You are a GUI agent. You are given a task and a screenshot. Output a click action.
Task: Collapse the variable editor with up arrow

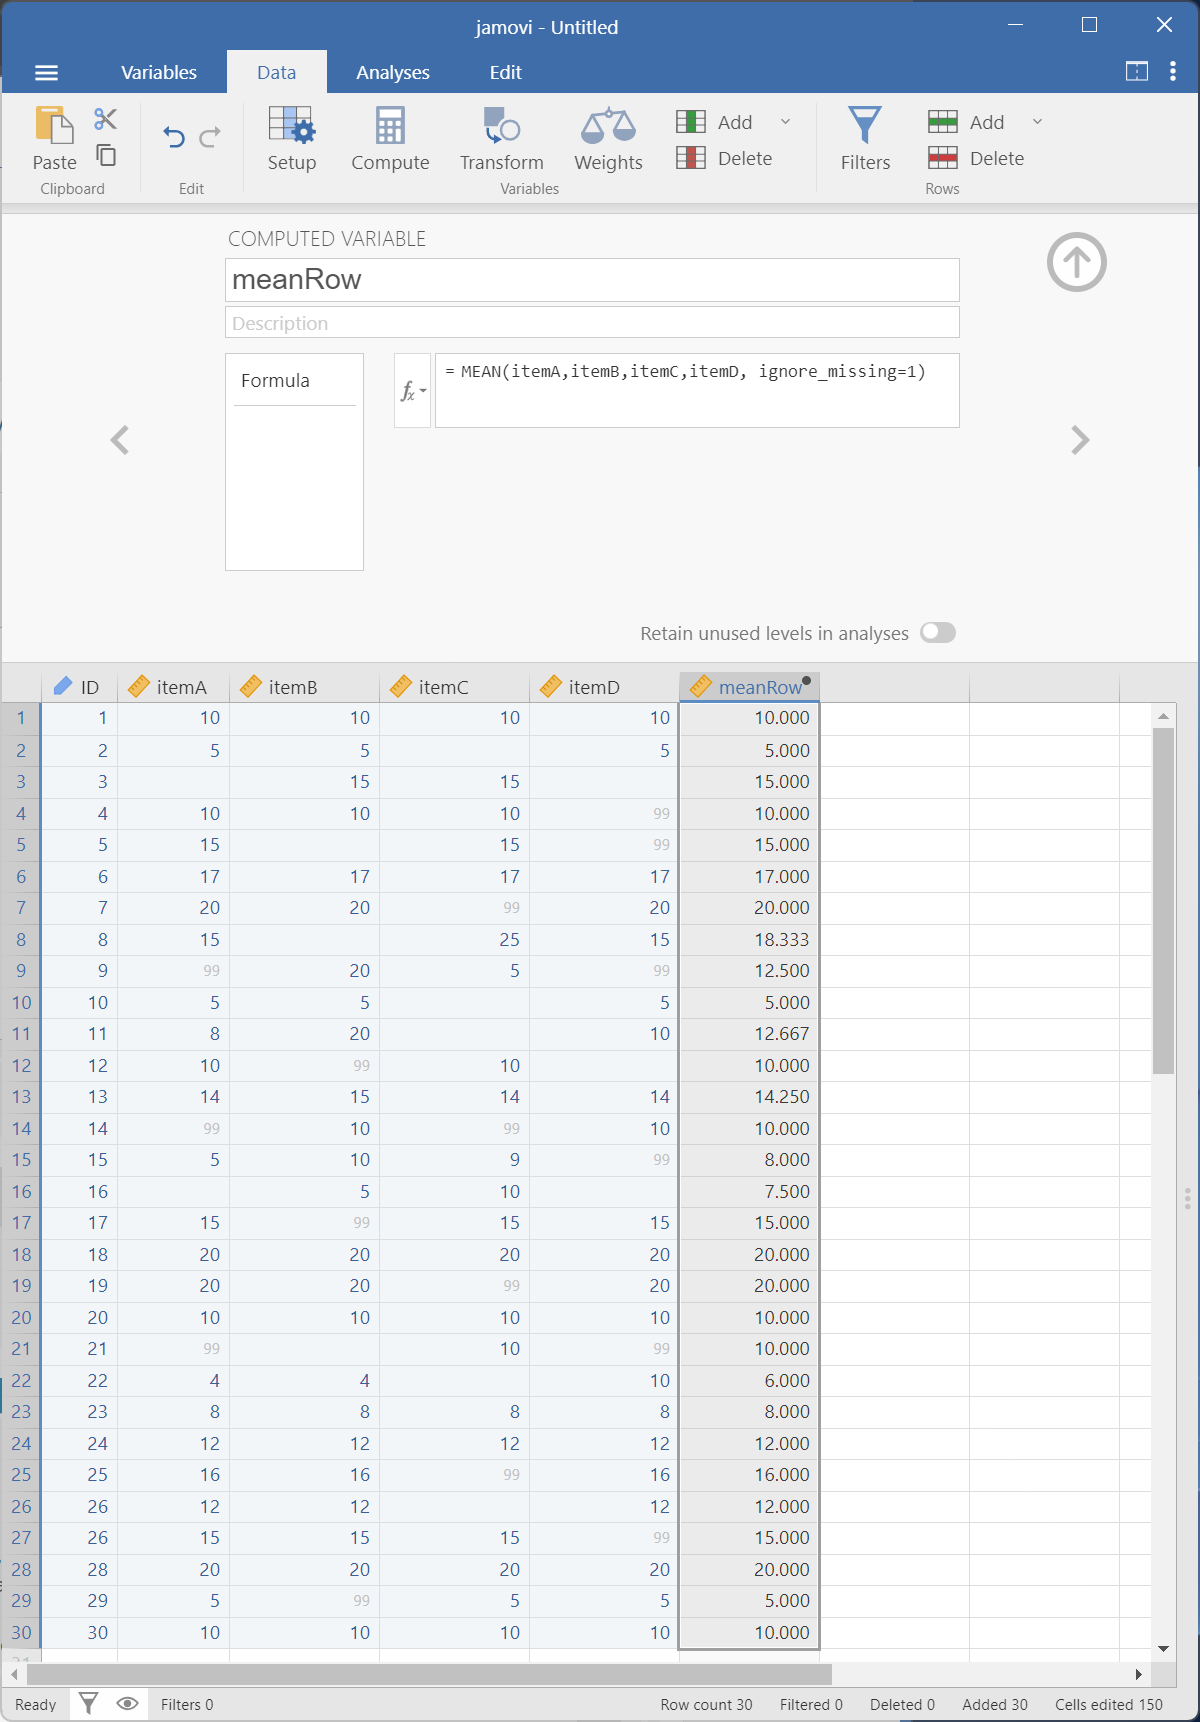1077,262
